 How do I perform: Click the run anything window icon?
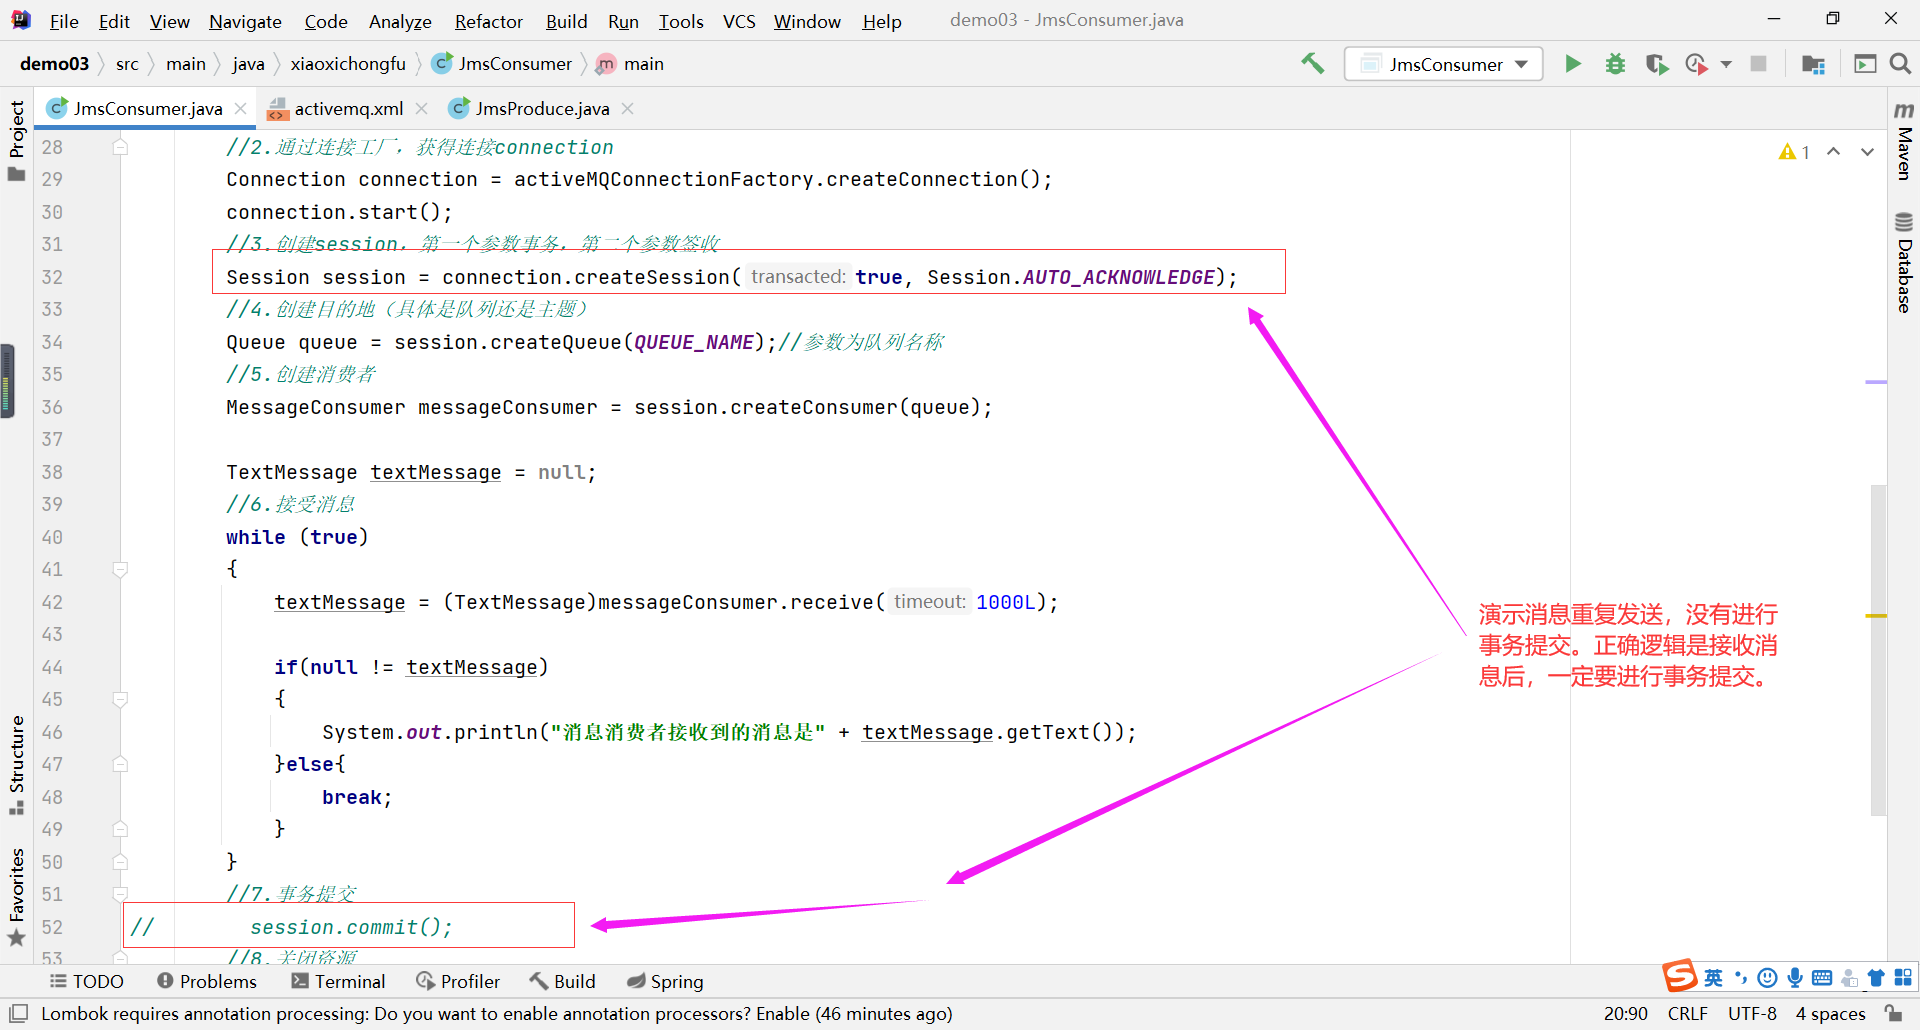pyautogui.click(x=1865, y=64)
